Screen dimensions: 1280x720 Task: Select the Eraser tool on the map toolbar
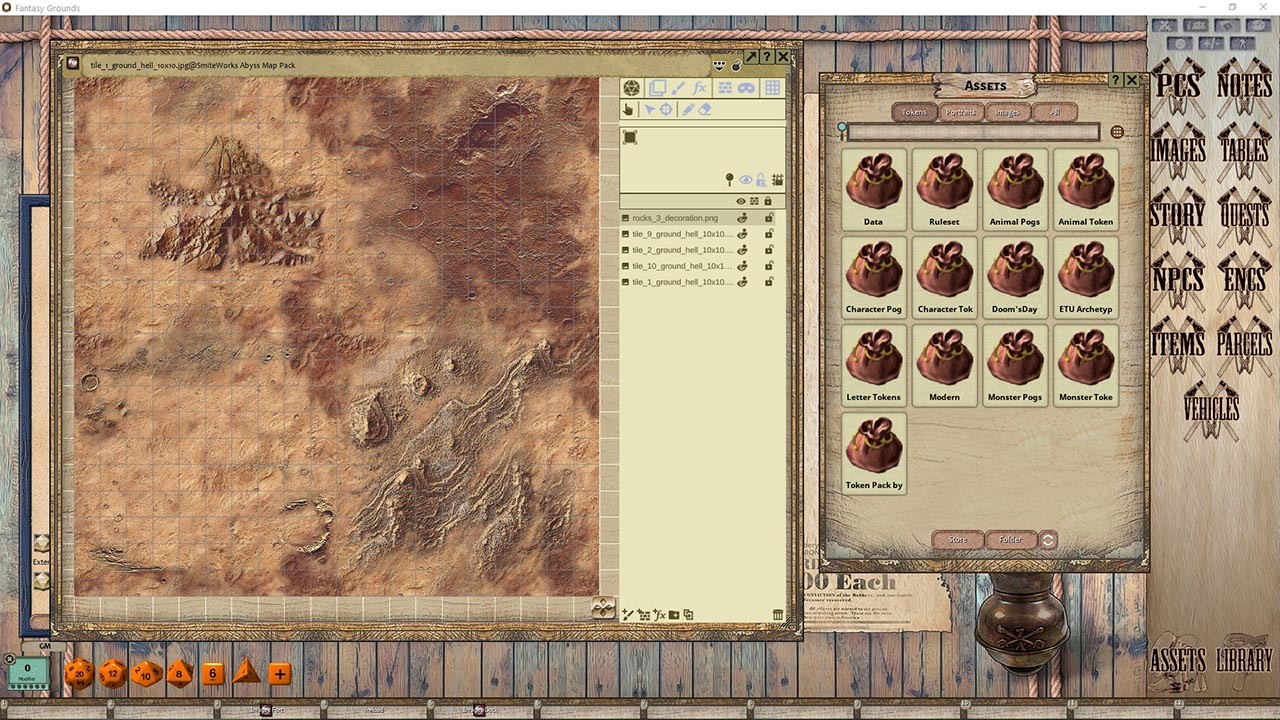[x=704, y=108]
